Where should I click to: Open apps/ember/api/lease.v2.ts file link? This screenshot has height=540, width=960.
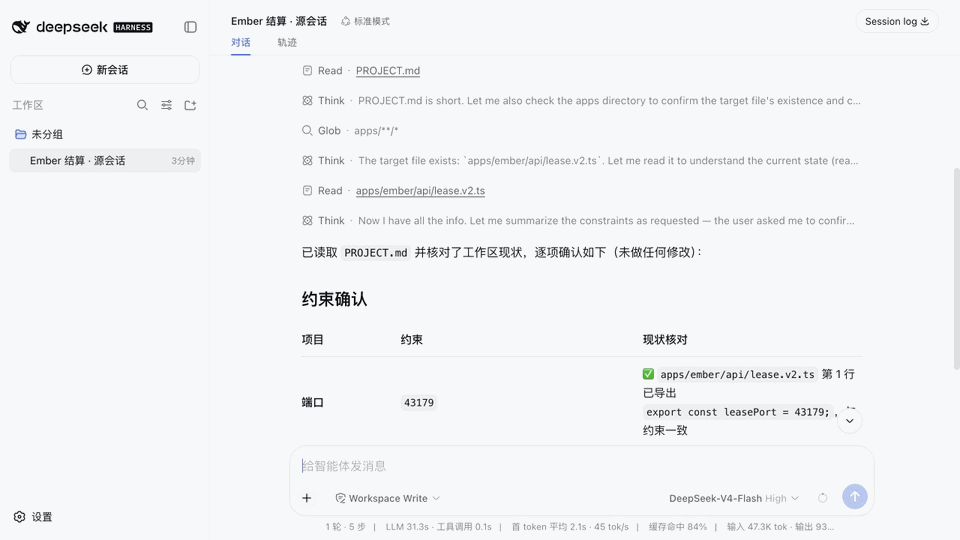click(420, 190)
